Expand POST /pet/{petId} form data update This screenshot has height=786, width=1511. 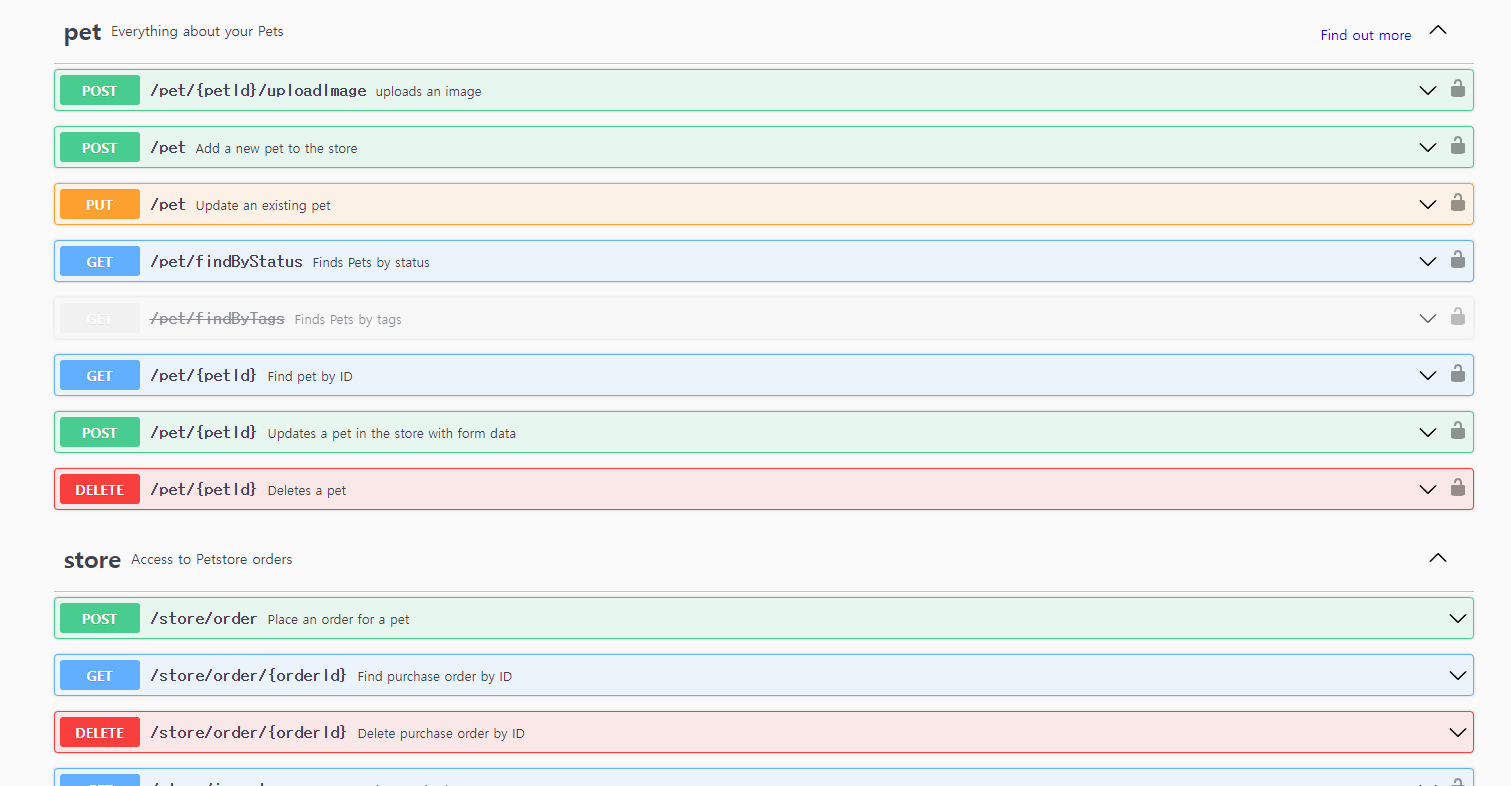[1427, 432]
